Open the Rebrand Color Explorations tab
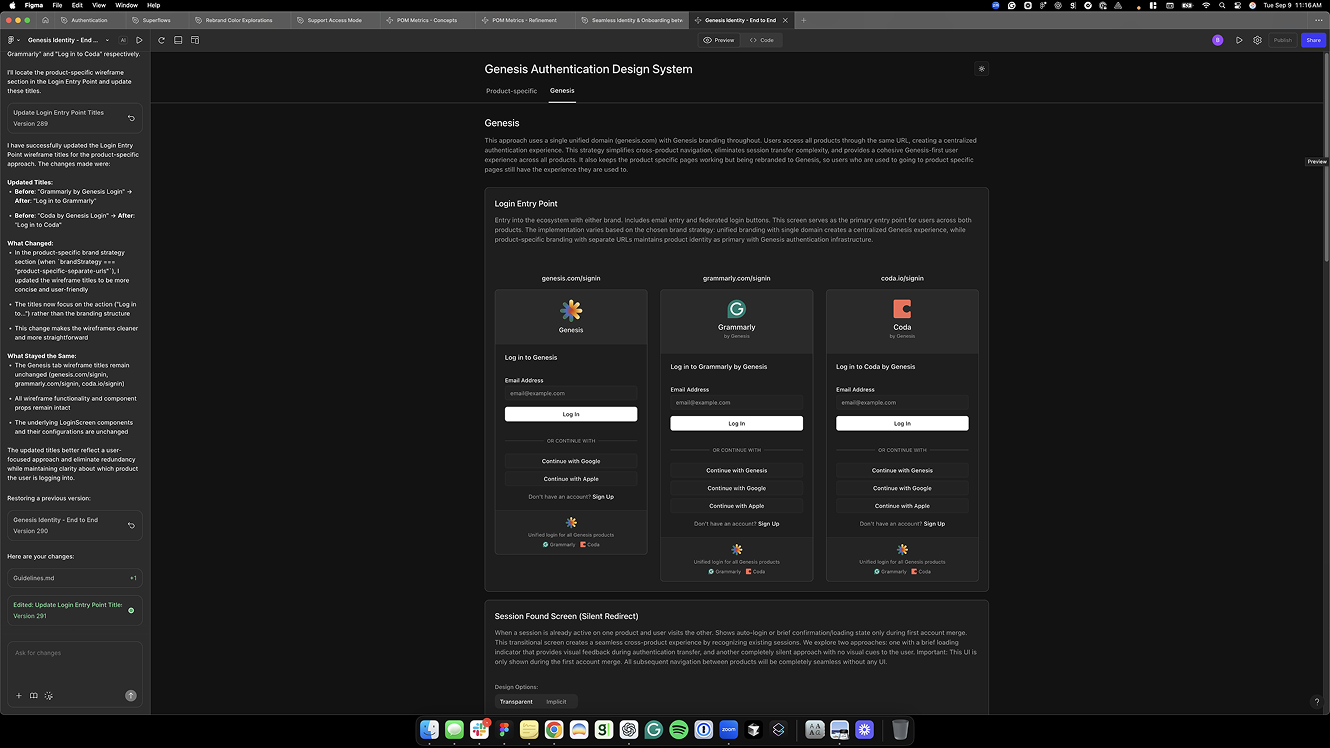1330x748 pixels. point(238,20)
